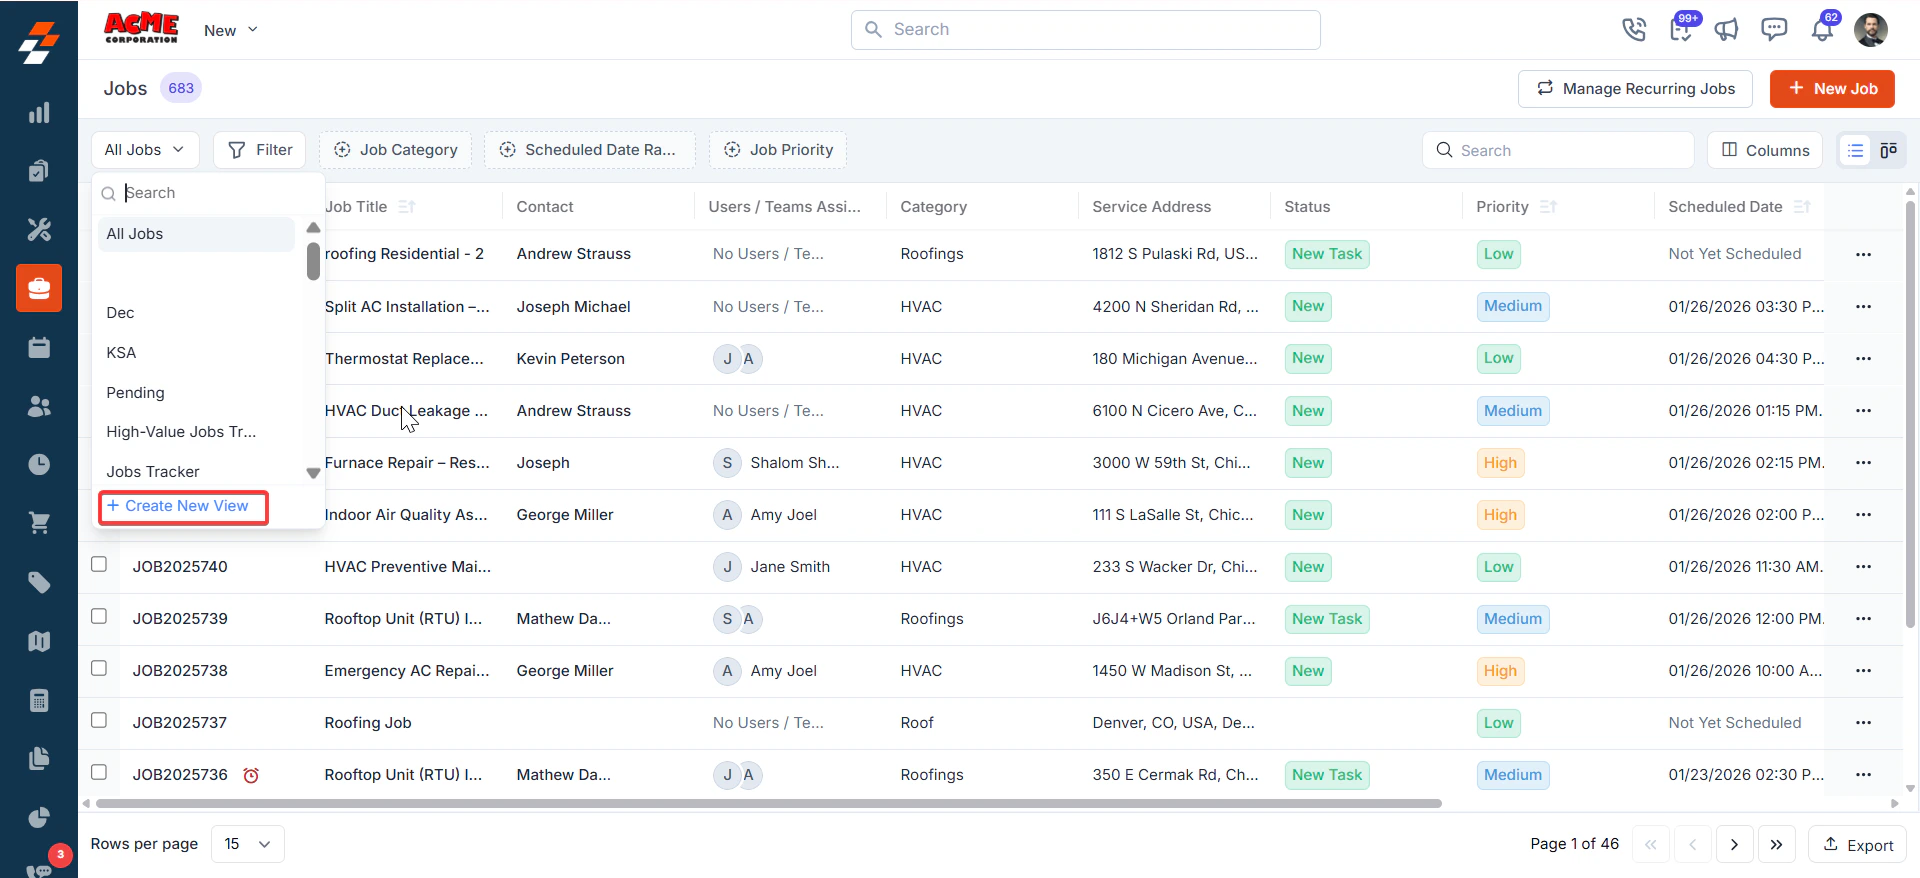The image size is (1920, 878).
Task: Open the Job Priority filter dropdown
Action: tap(778, 150)
